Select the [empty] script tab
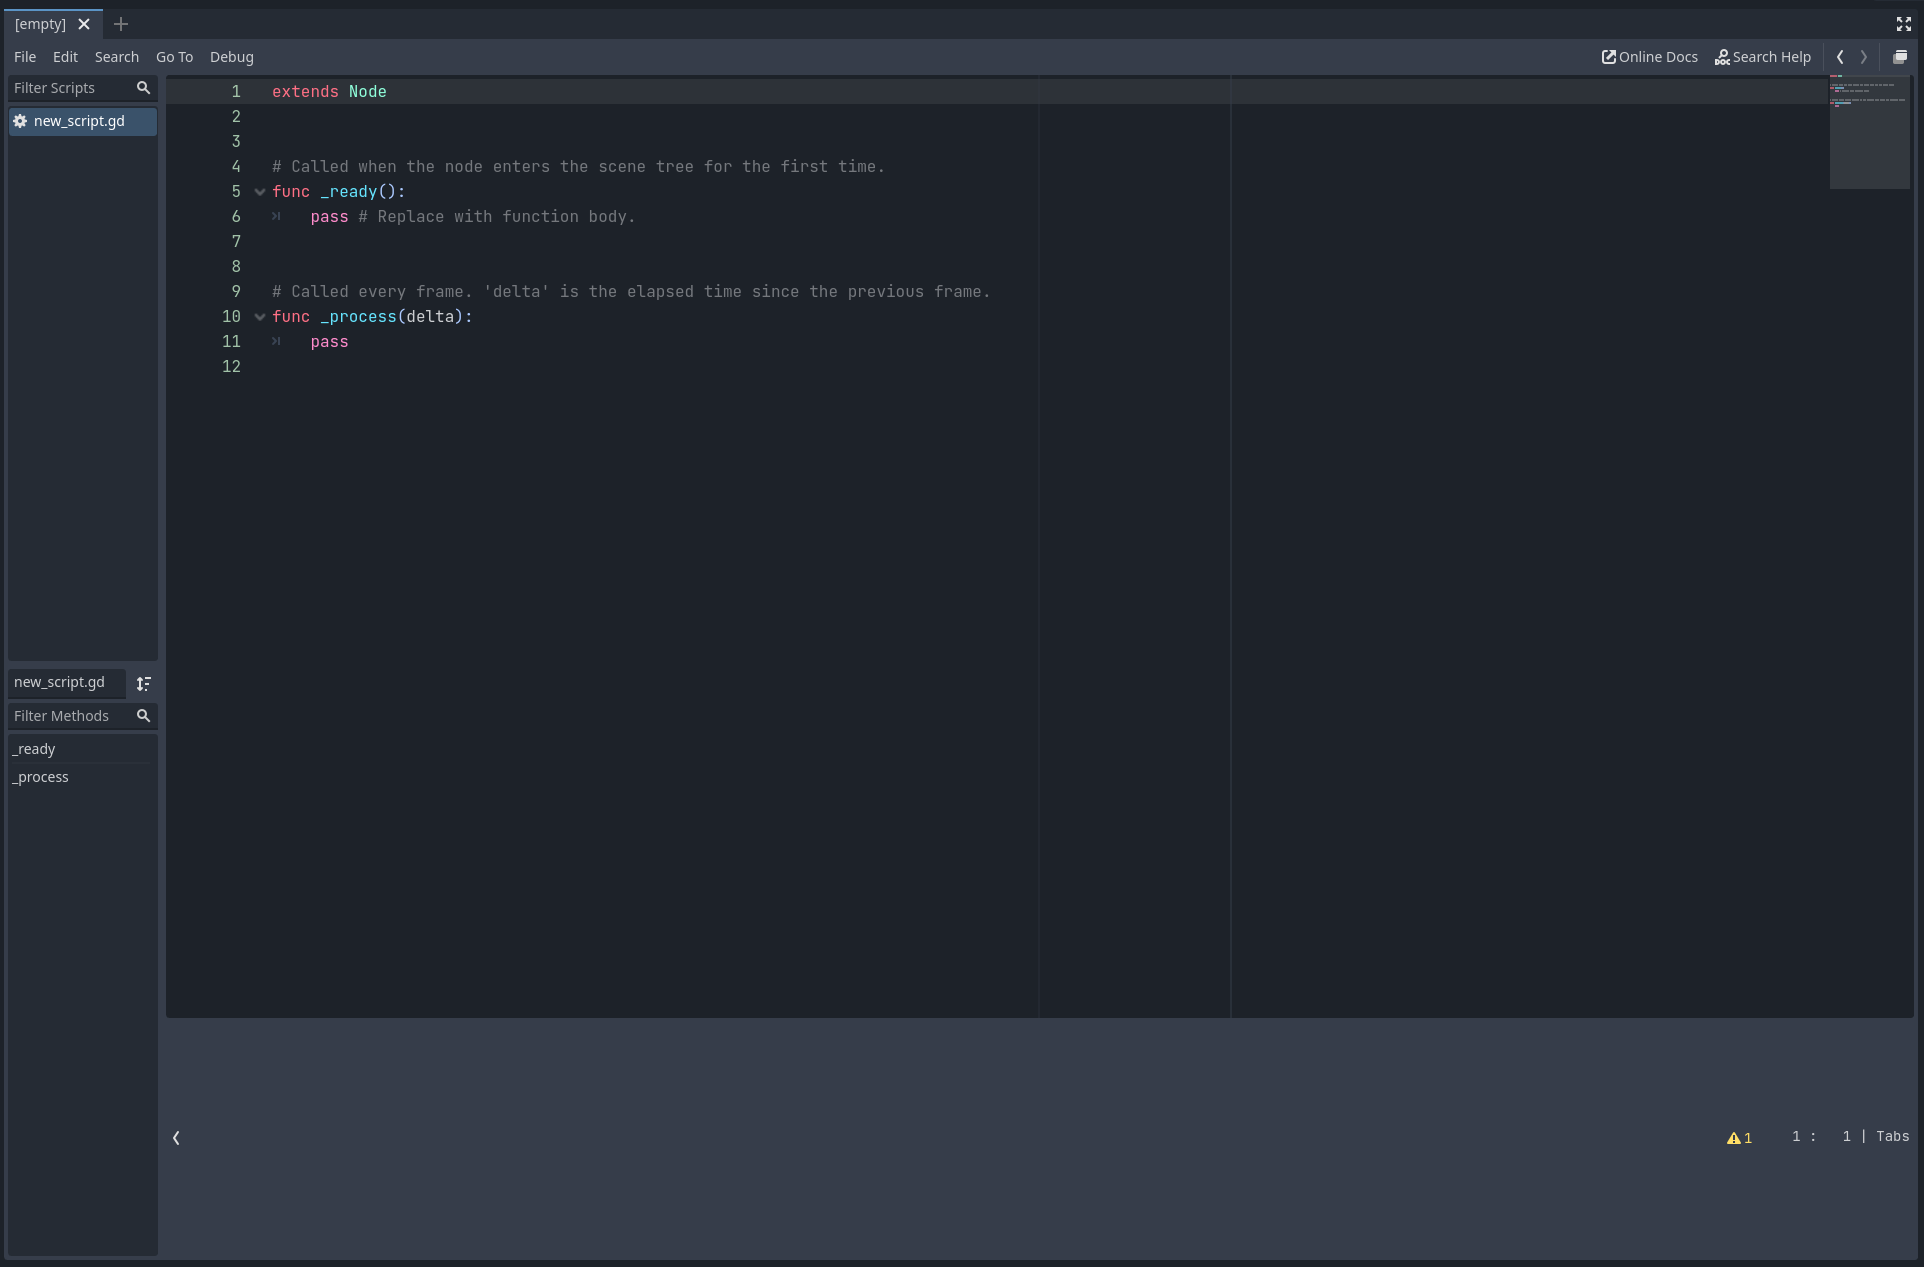Viewport: 1924px width, 1267px height. click(40, 23)
